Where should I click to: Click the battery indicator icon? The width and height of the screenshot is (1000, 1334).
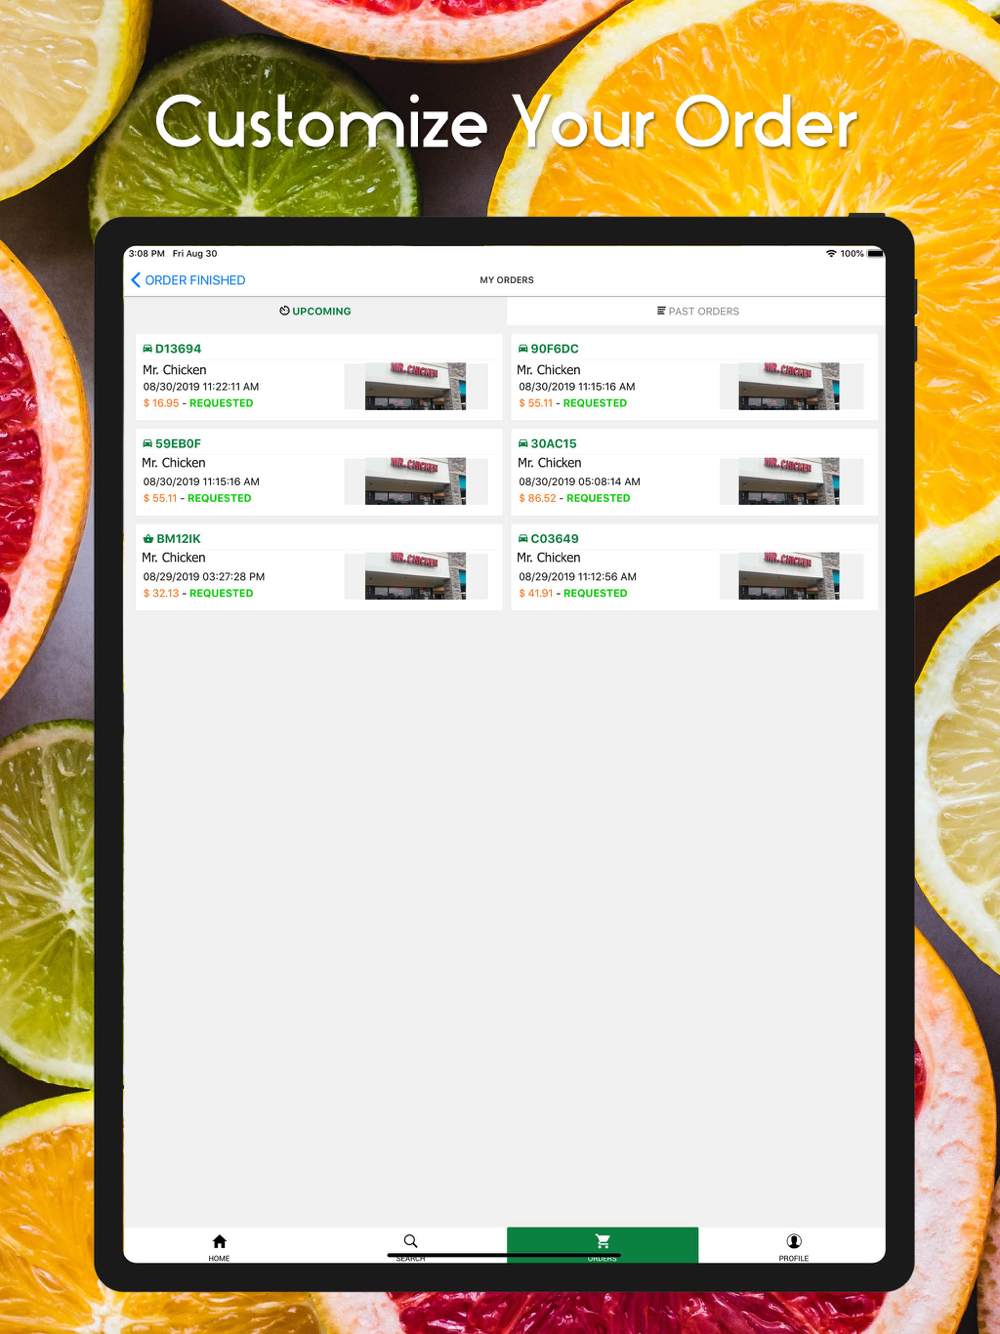875,254
